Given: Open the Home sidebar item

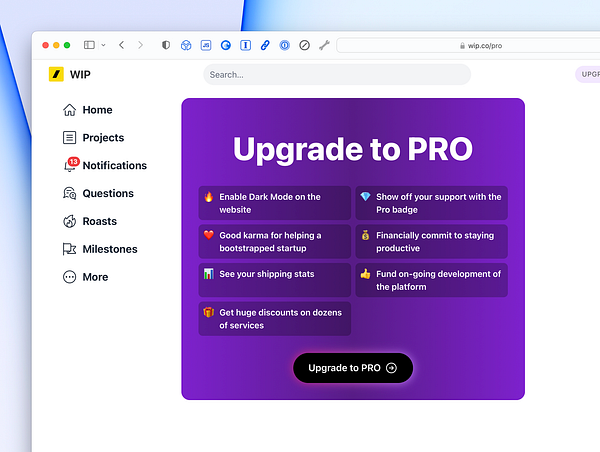Looking at the screenshot, I should pos(88,110).
